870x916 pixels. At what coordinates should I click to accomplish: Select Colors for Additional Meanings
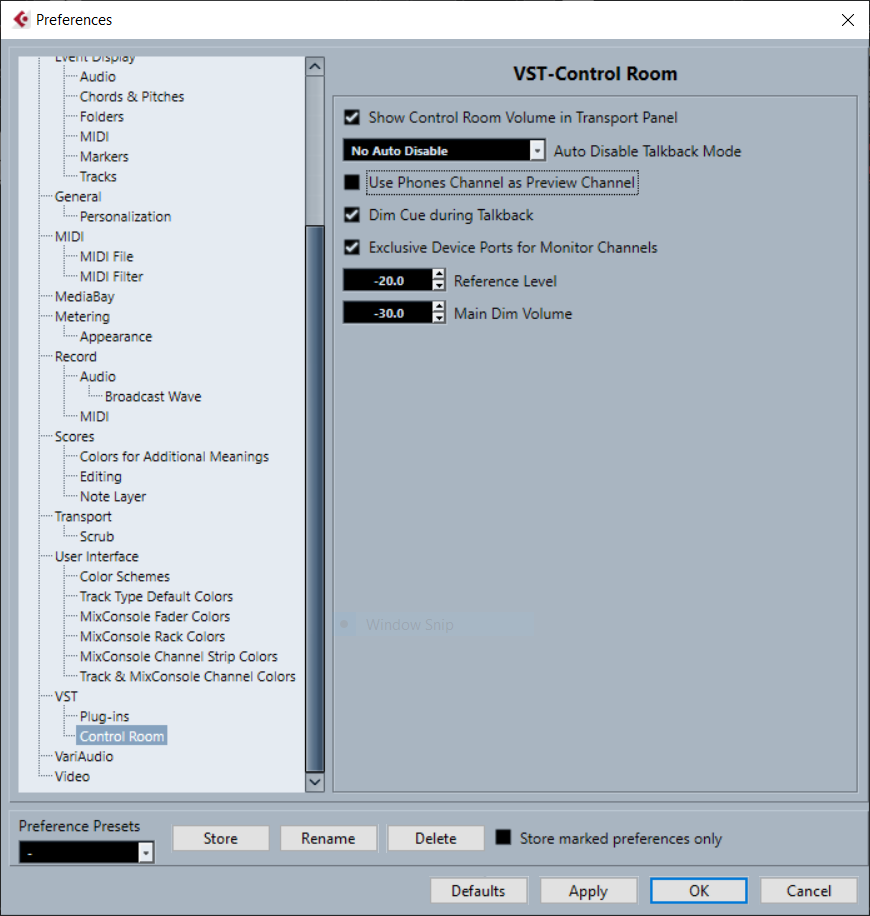click(174, 456)
